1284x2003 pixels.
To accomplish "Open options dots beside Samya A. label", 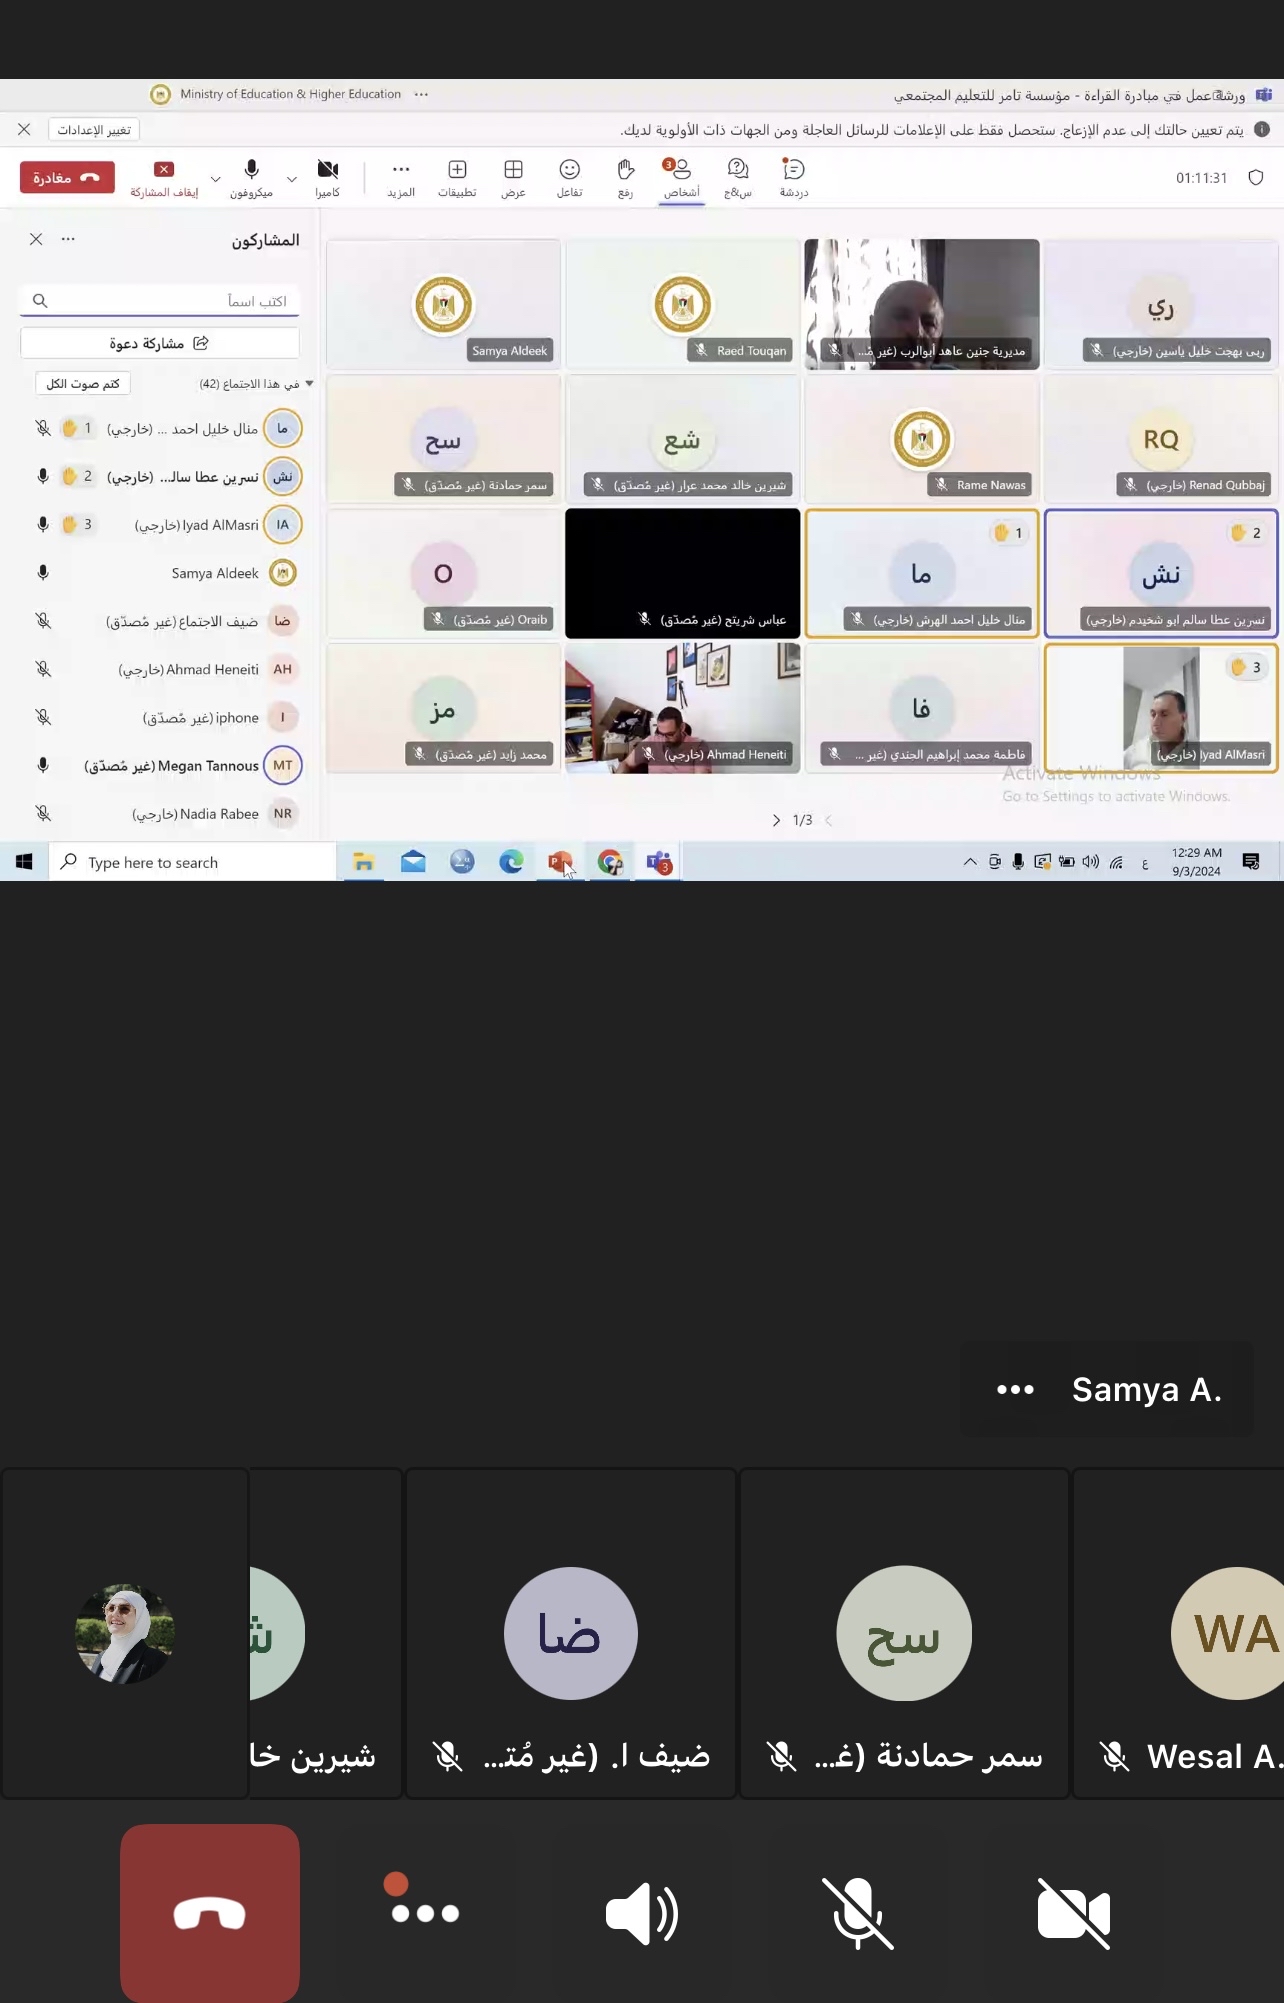I will tap(1015, 1389).
